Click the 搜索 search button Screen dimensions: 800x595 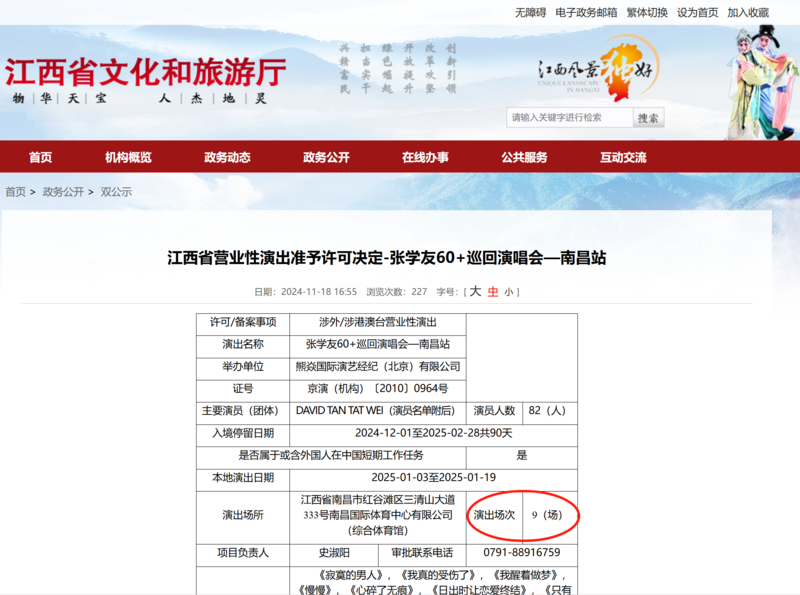648,118
